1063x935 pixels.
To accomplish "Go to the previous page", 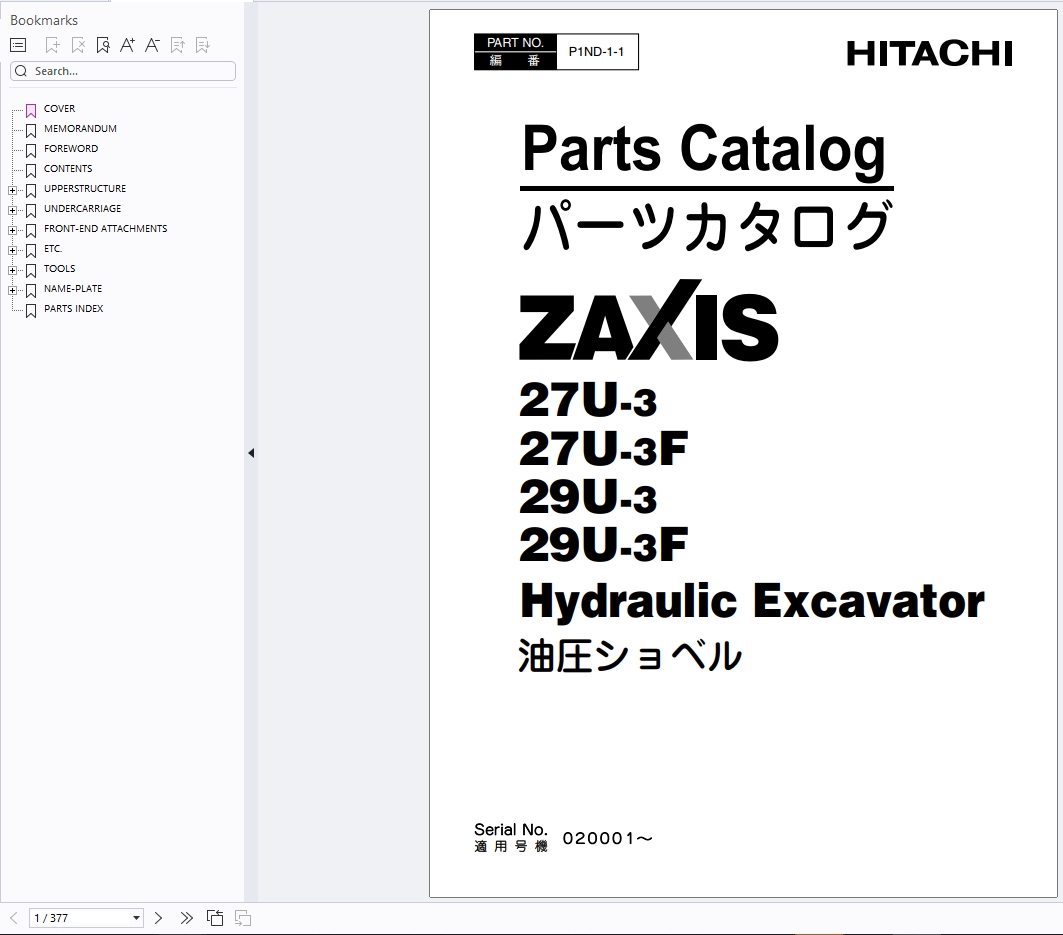I will [14, 918].
